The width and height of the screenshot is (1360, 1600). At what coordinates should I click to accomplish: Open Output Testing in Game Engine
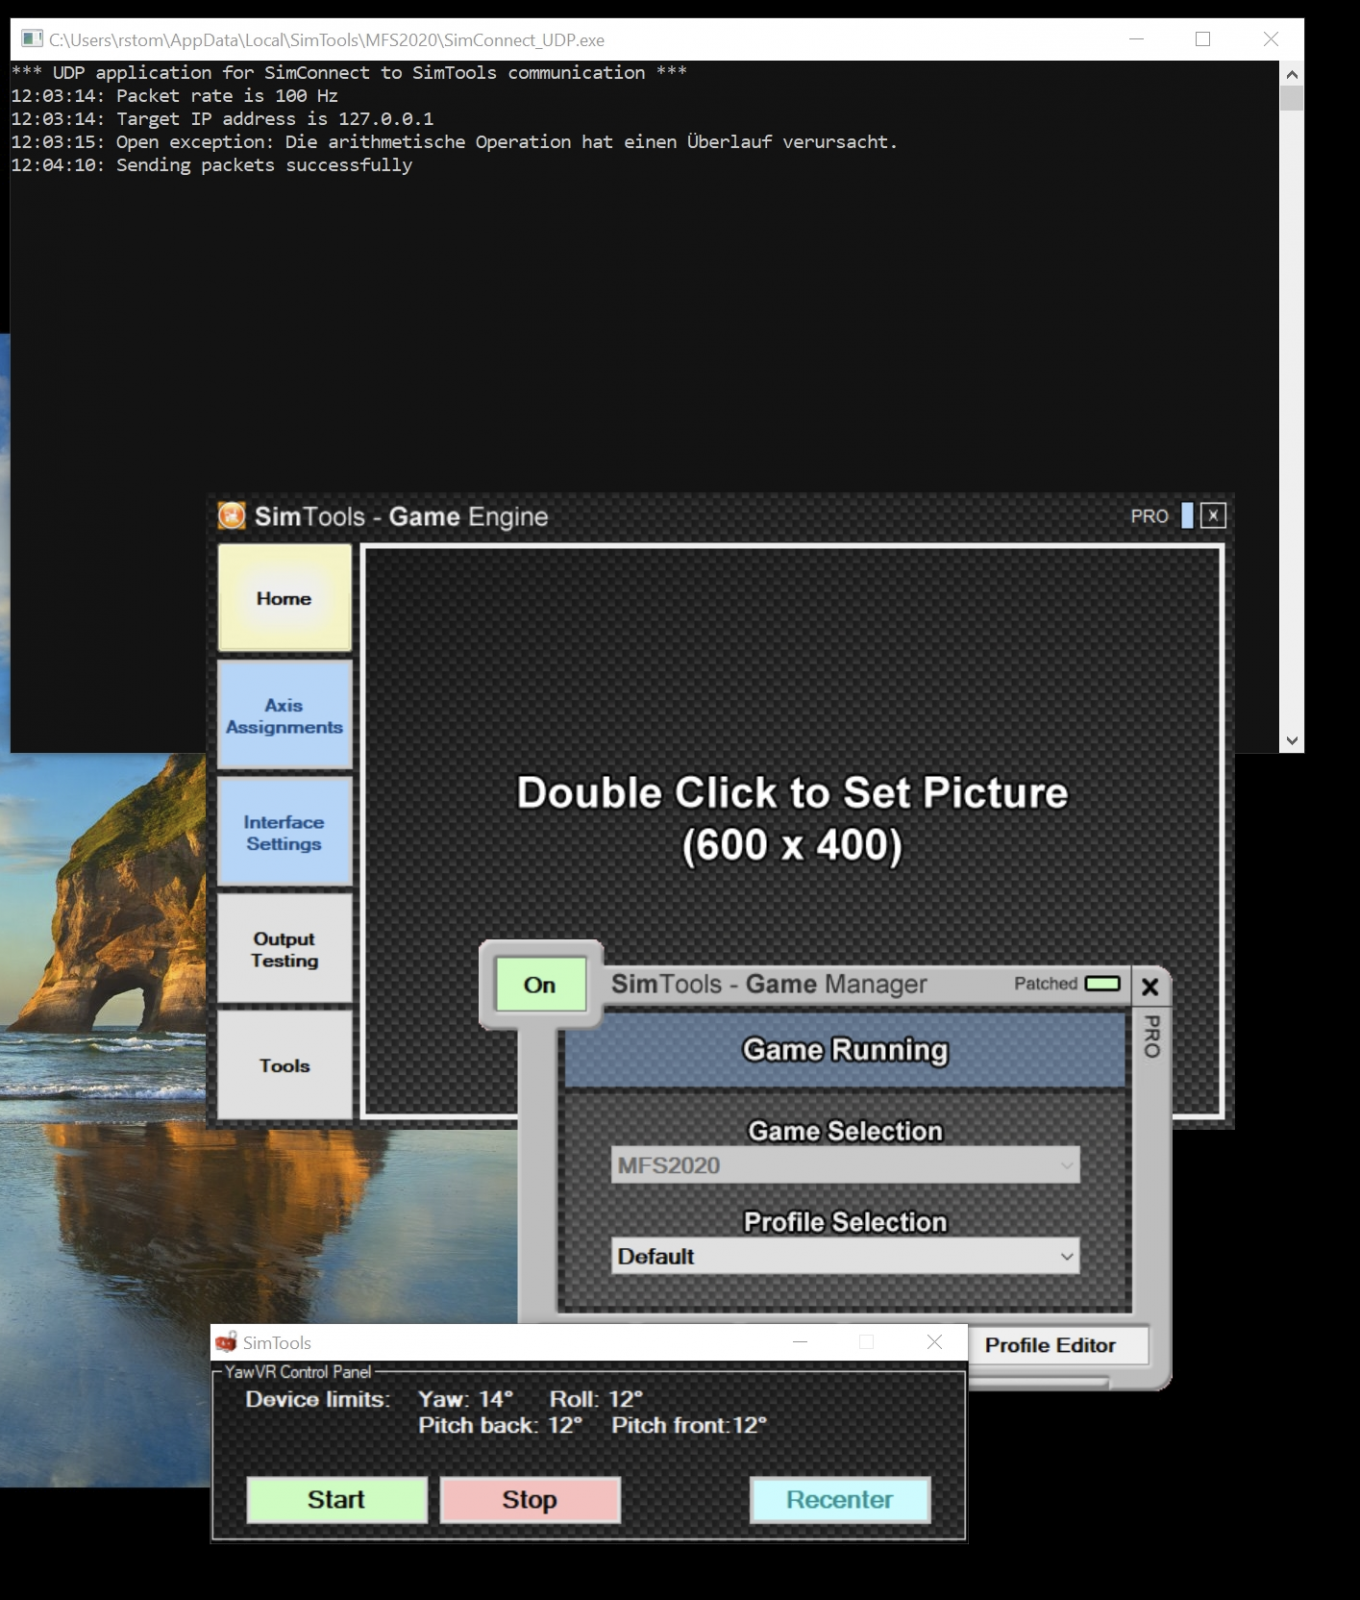point(285,949)
